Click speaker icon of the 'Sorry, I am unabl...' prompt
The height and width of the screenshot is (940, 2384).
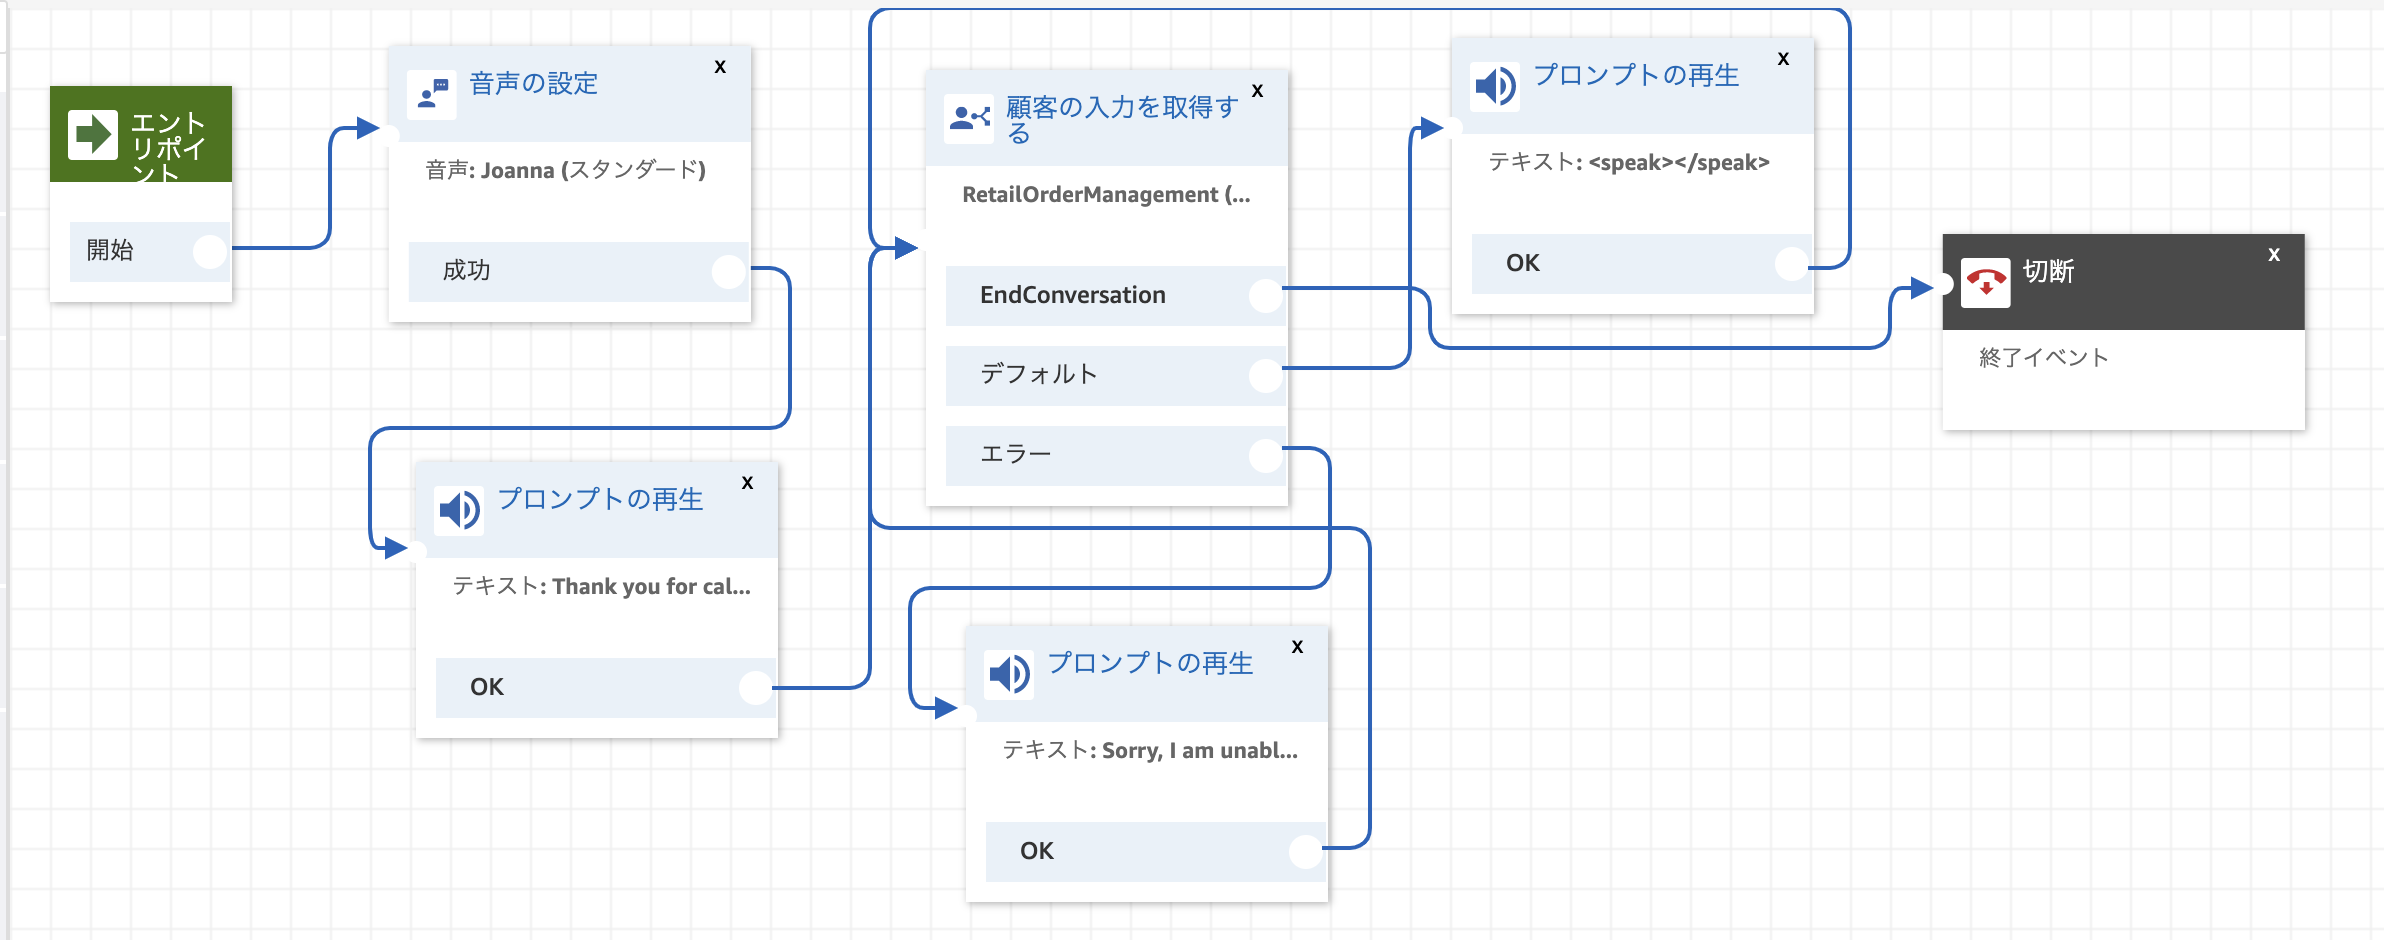[1010, 674]
